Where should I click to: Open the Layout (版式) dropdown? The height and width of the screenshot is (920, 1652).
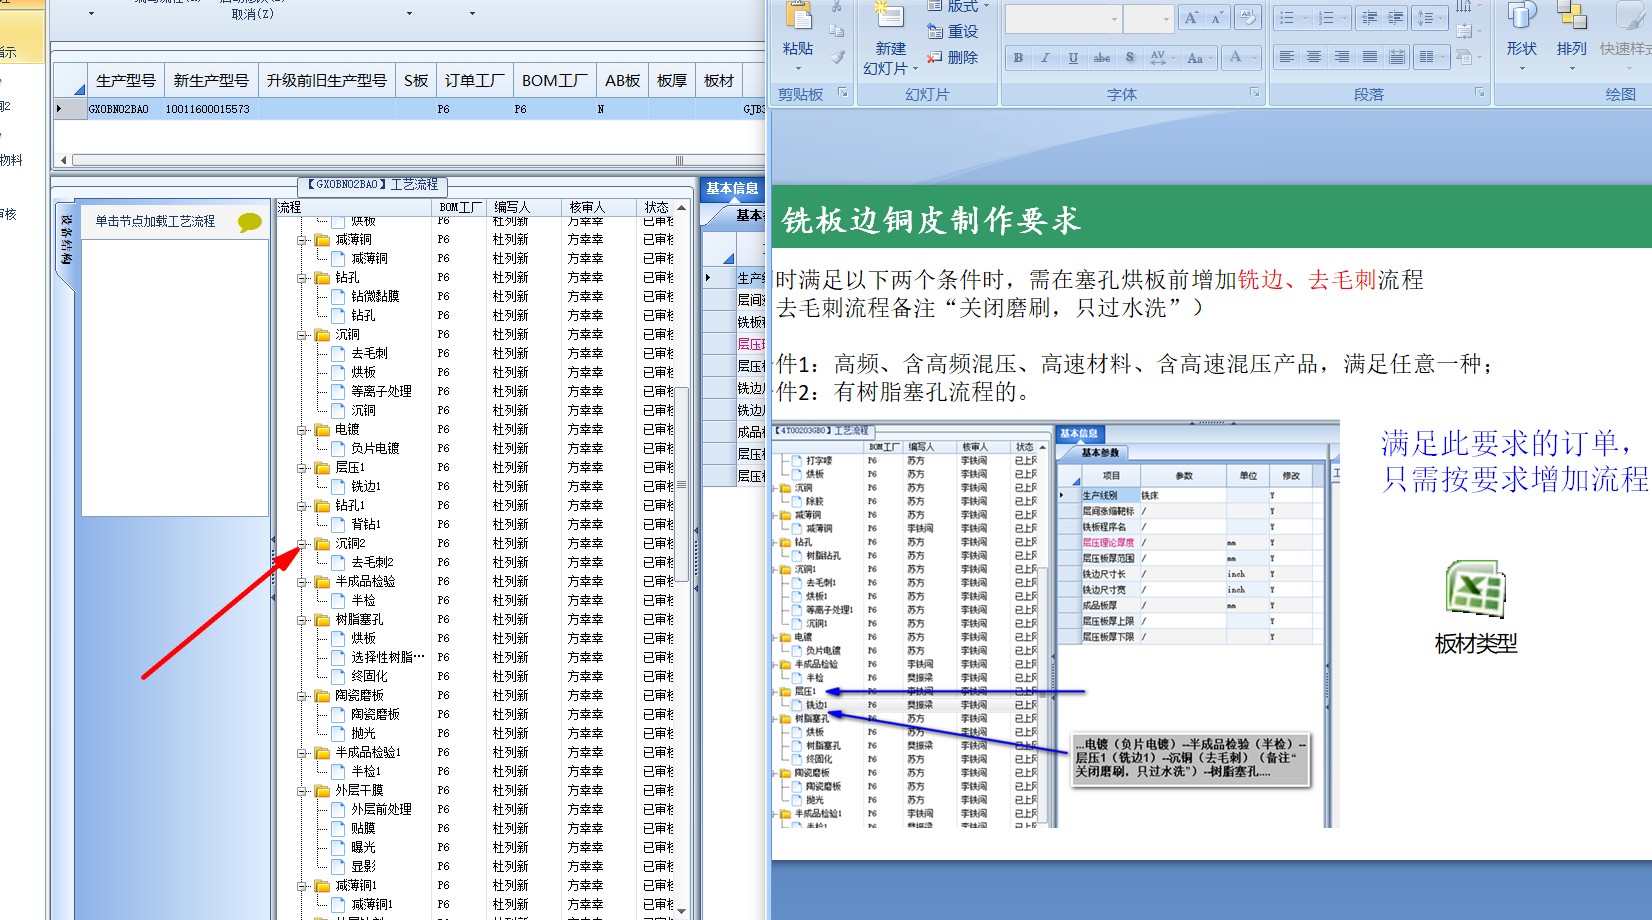click(x=958, y=6)
